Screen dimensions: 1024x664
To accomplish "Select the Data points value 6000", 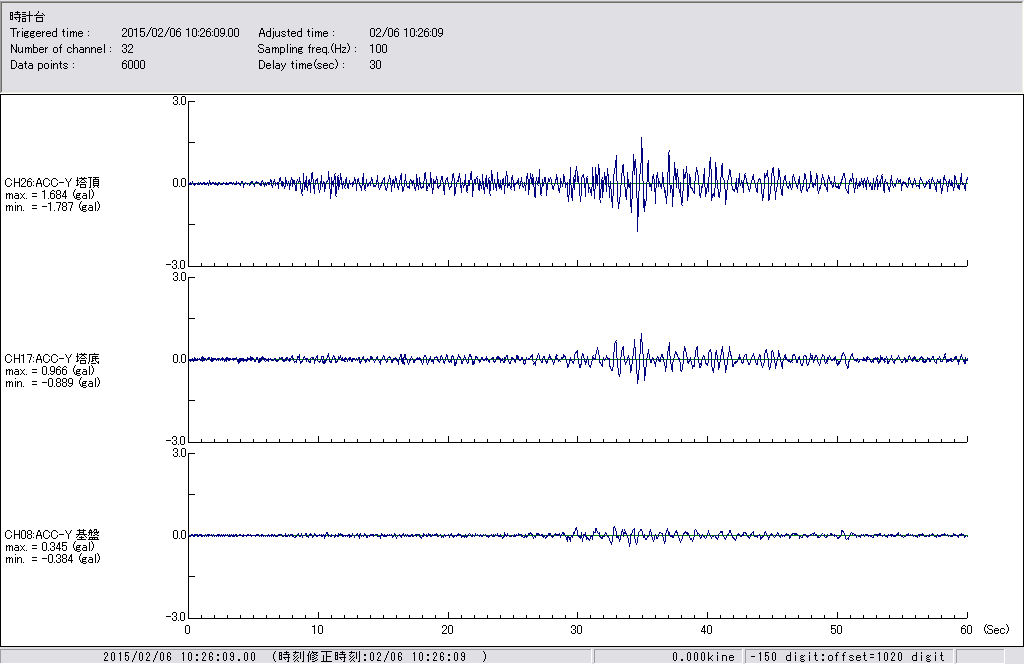I will pos(133,65).
